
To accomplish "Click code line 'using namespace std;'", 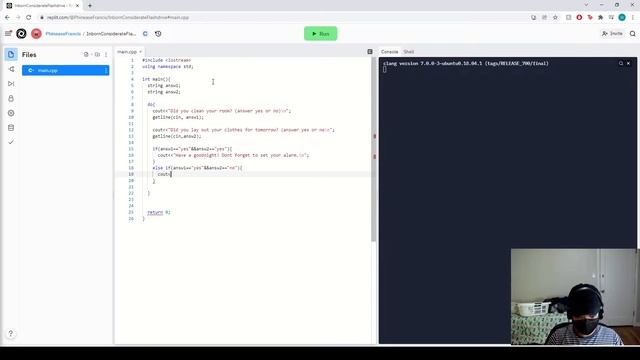I will click(x=168, y=67).
